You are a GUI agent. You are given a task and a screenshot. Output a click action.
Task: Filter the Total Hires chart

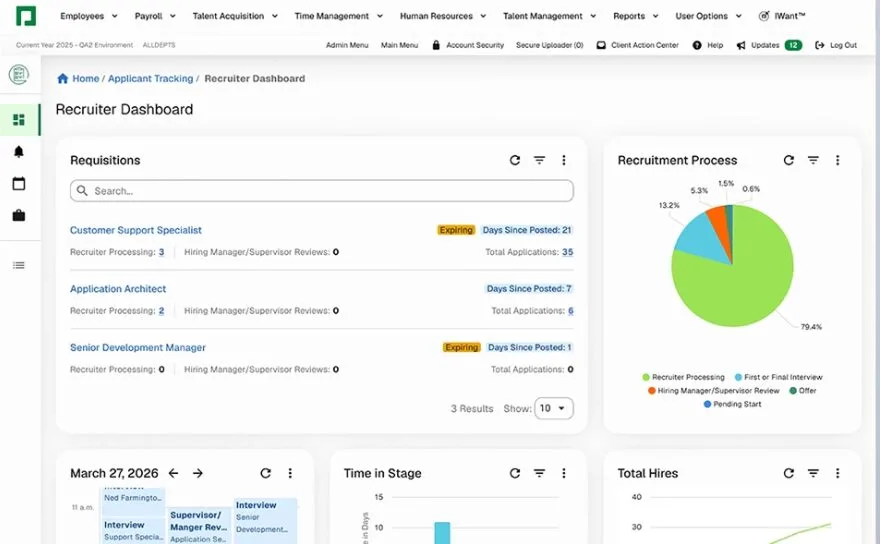[813, 473]
